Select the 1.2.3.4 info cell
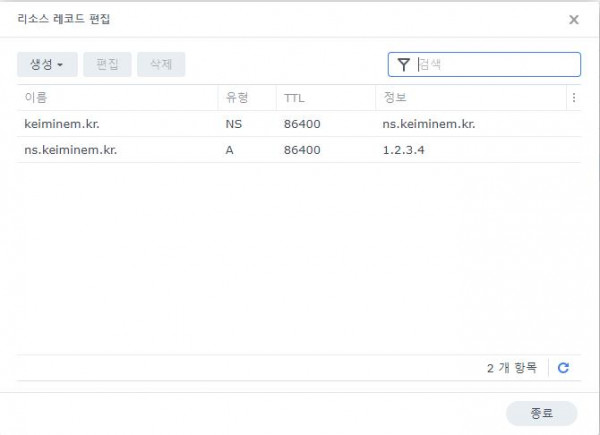Viewport: 600px width, 435px height. [x=405, y=150]
